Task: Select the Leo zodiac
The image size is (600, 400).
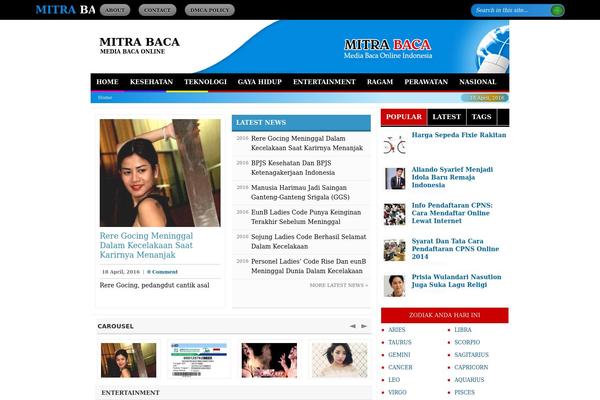Action: [394, 380]
